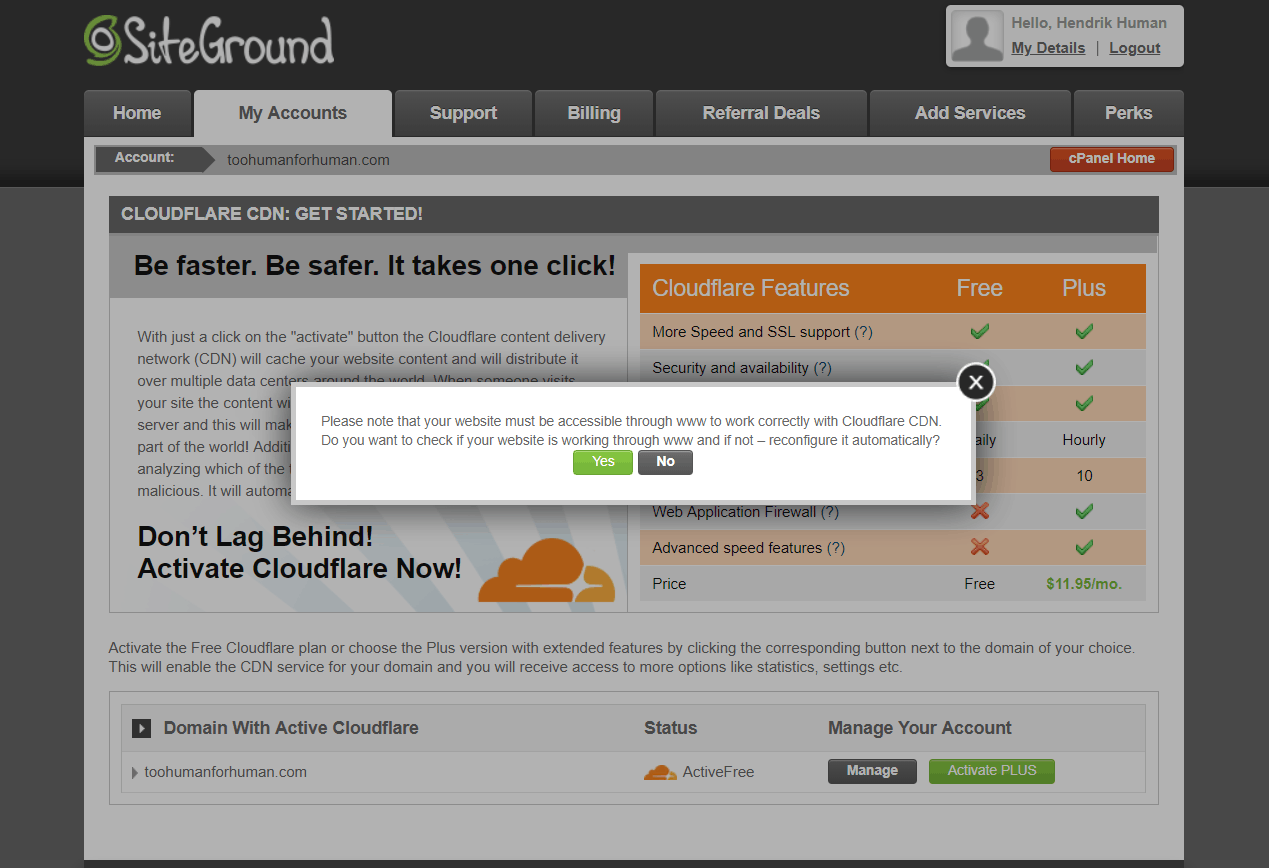Switch to the Billing tab
Screen dimensions: 1269x868
point(594,113)
